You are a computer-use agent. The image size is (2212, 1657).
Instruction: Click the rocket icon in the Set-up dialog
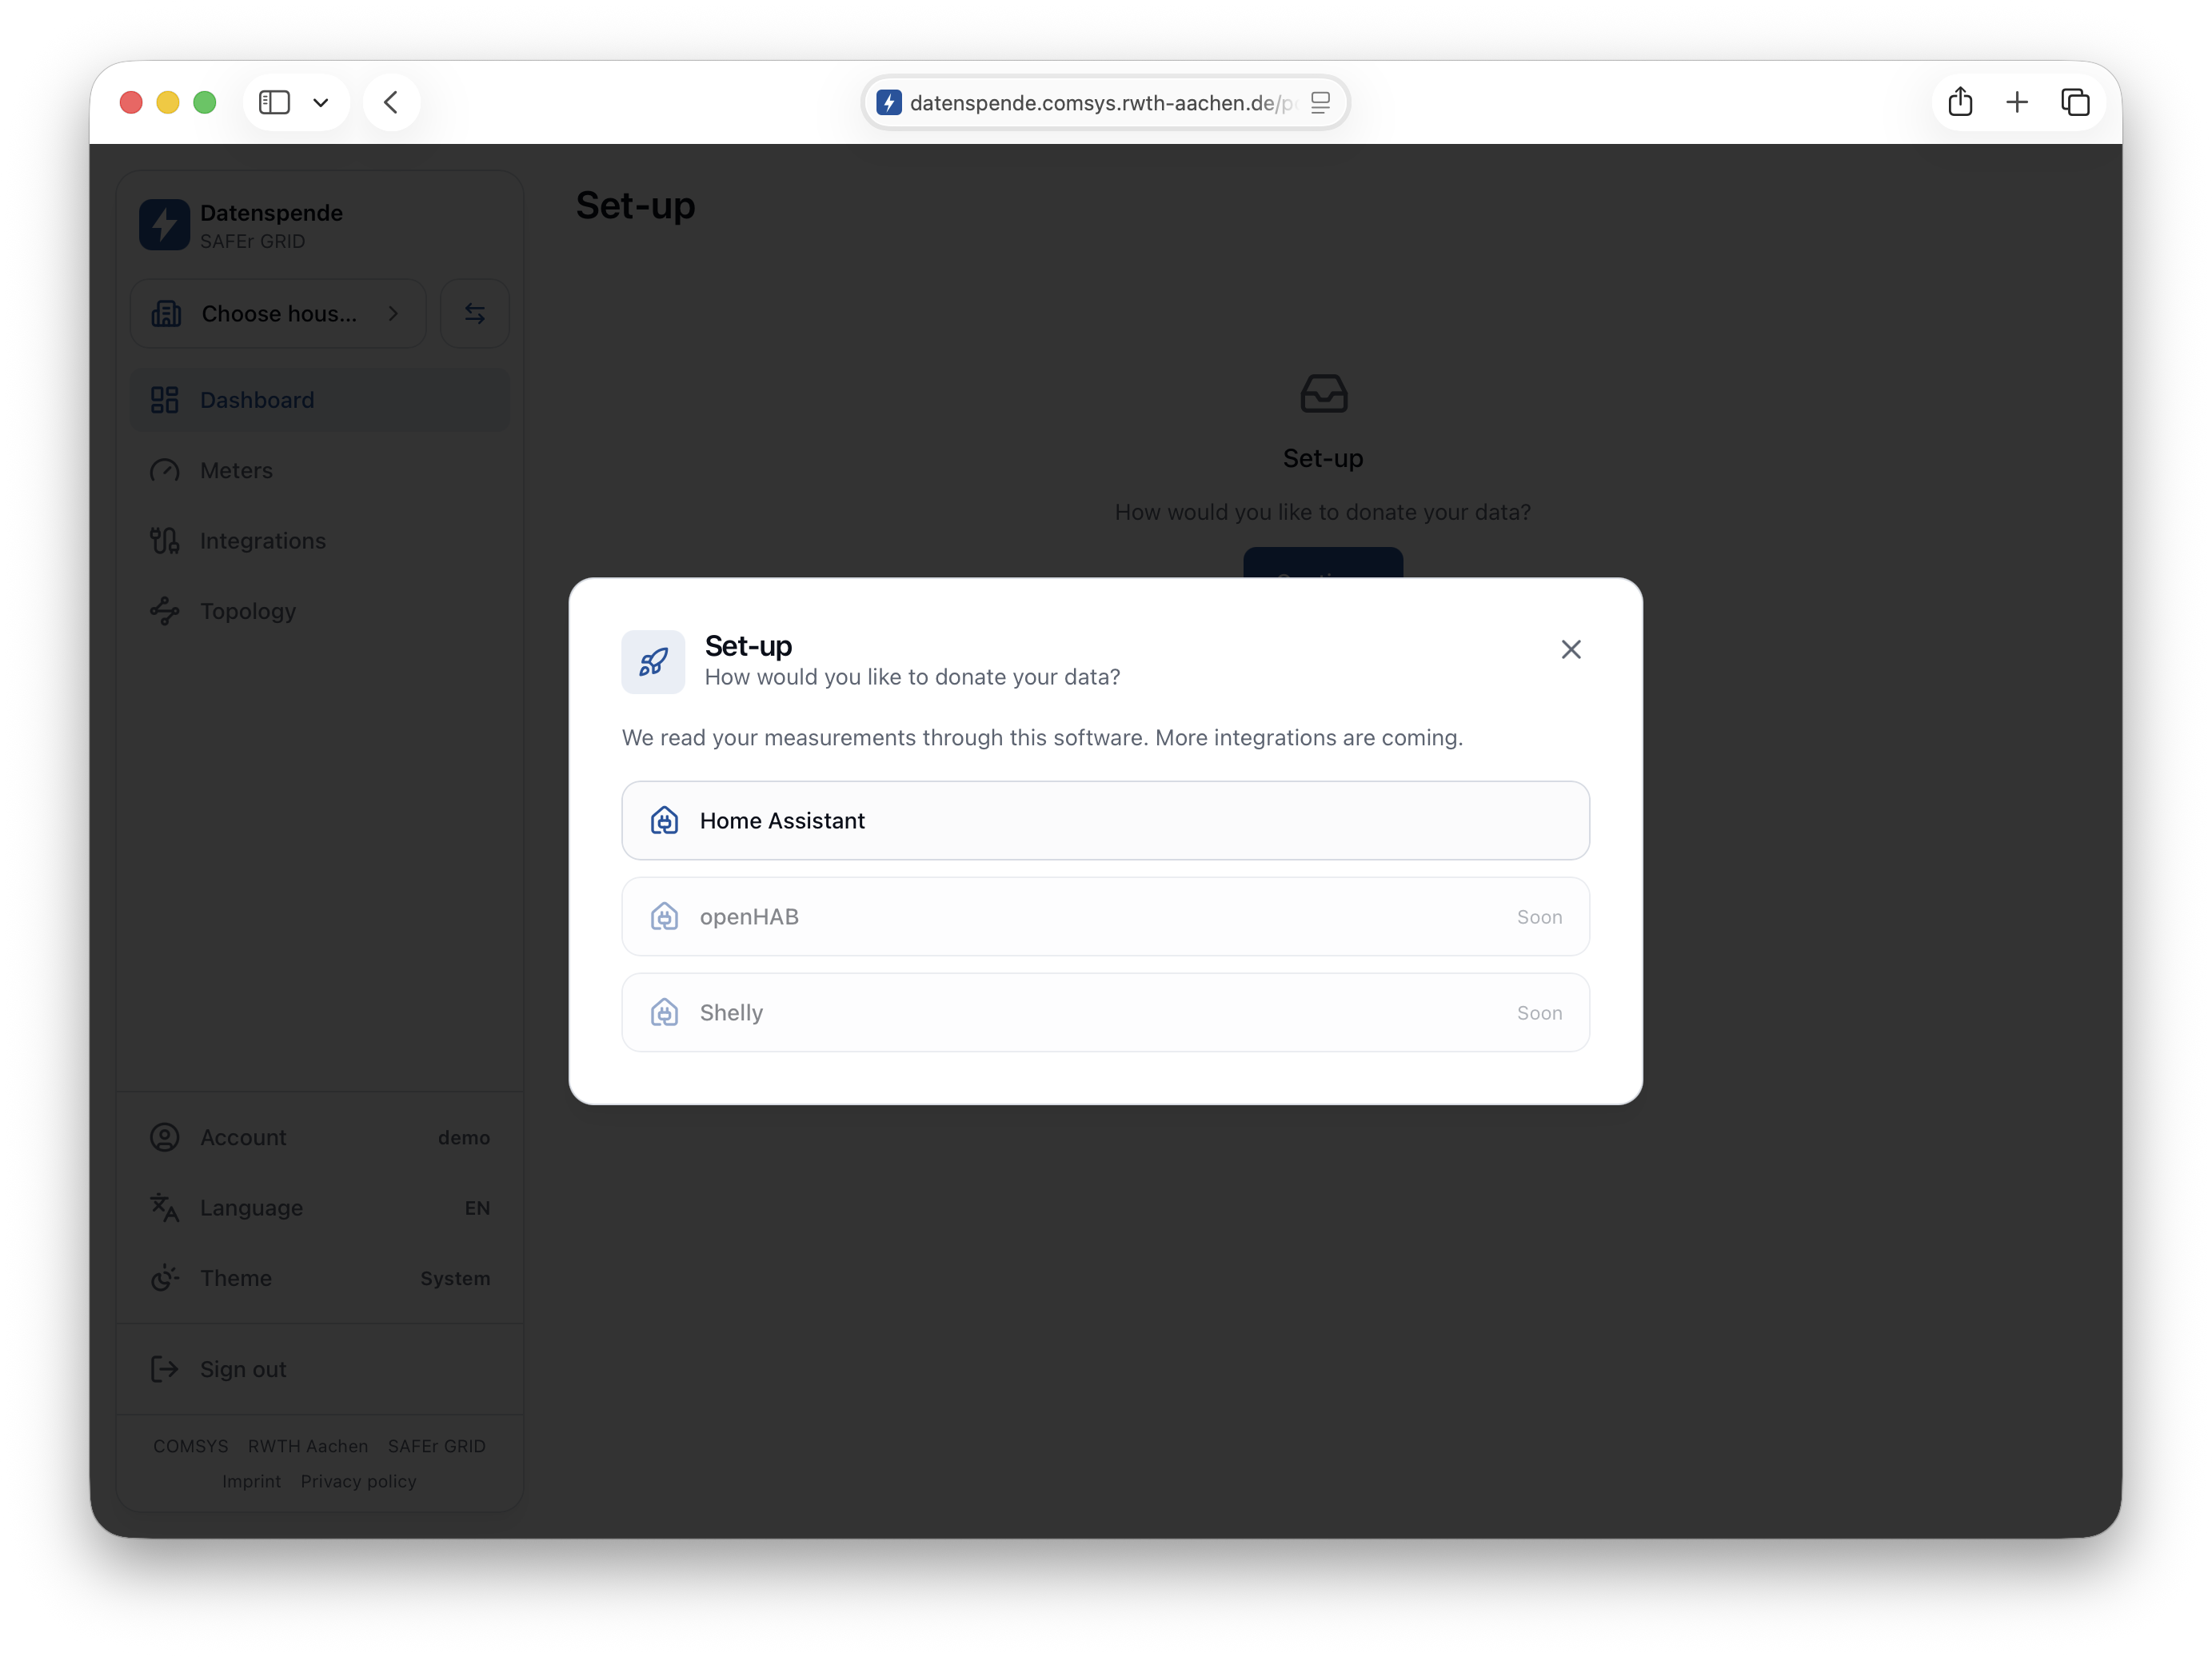pyautogui.click(x=653, y=662)
